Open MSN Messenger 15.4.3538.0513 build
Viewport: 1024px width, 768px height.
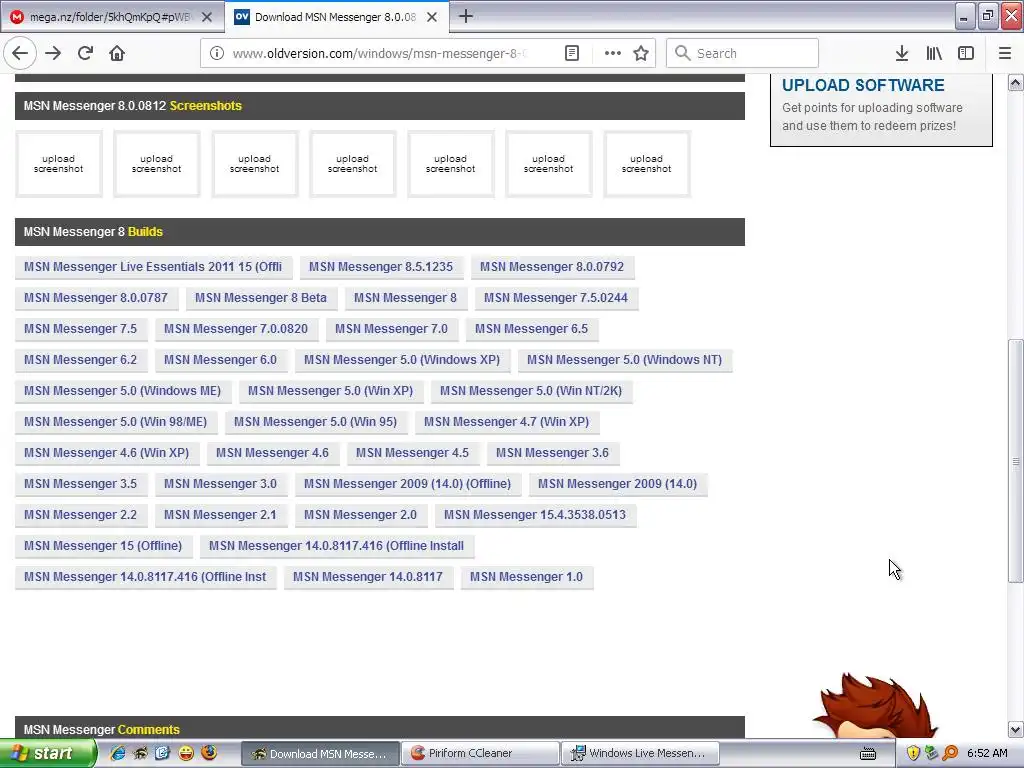[535, 515]
